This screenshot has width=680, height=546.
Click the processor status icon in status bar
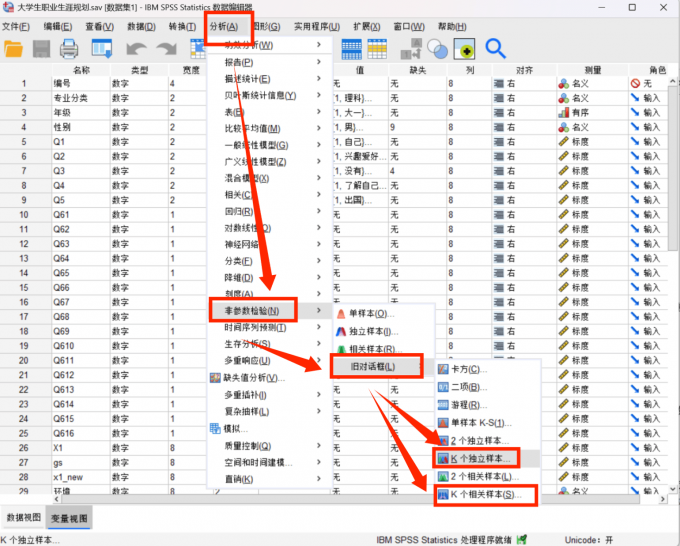(522, 539)
